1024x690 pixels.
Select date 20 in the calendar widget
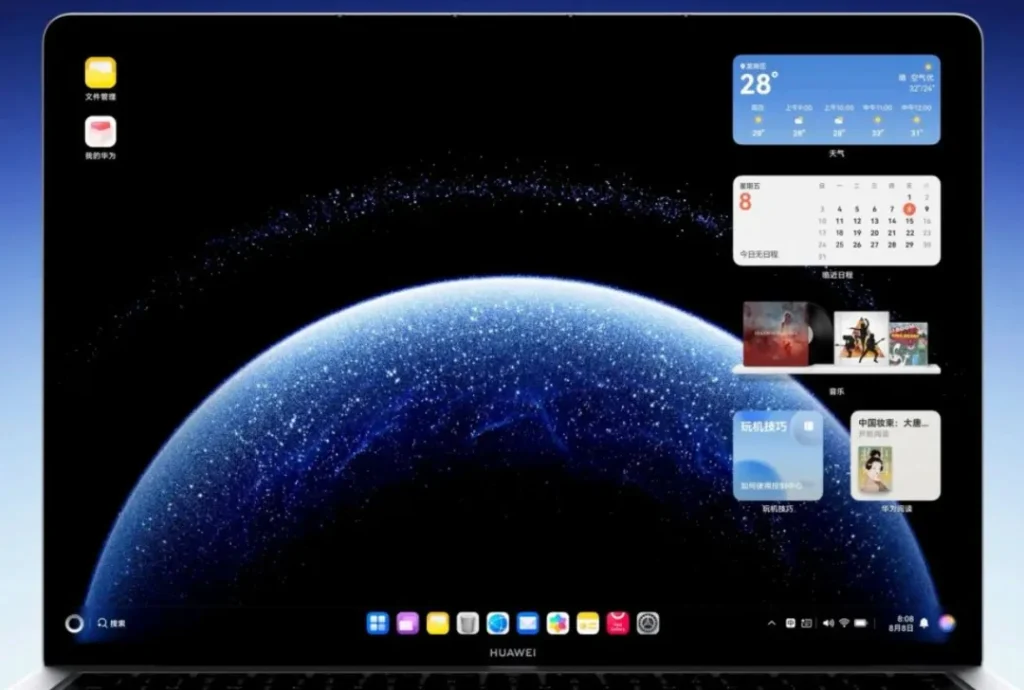874,233
